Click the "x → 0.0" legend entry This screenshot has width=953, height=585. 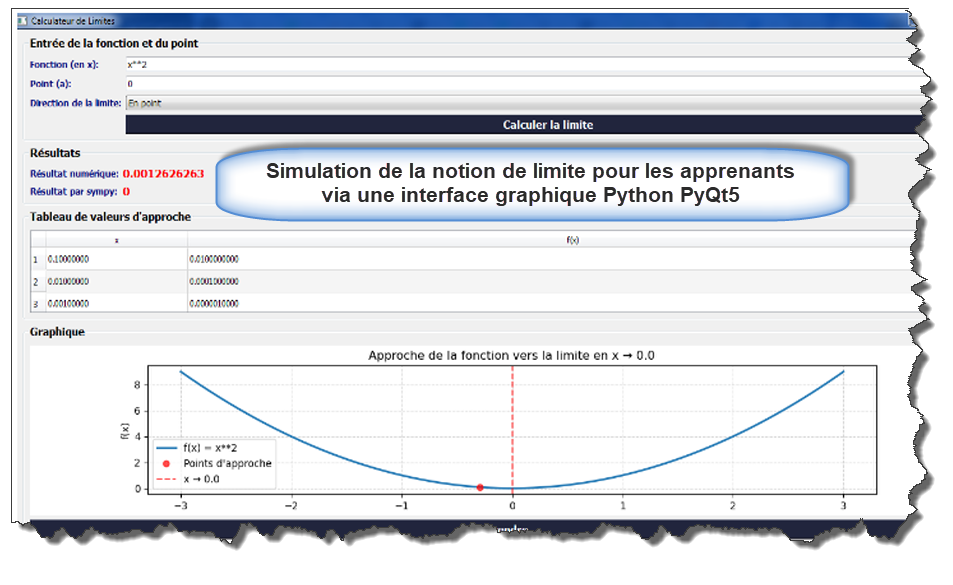(x=203, y=479)
